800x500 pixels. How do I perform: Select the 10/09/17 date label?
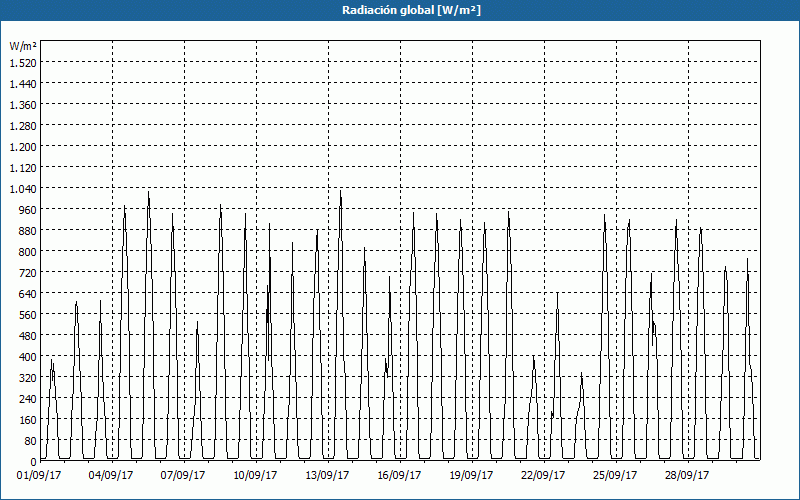click(x=255, y=476)
